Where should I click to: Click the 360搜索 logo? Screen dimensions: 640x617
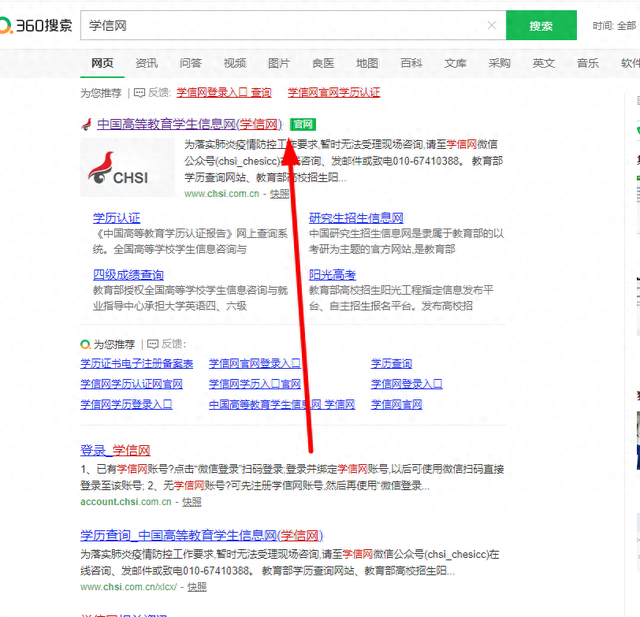[x=36, y=25]
